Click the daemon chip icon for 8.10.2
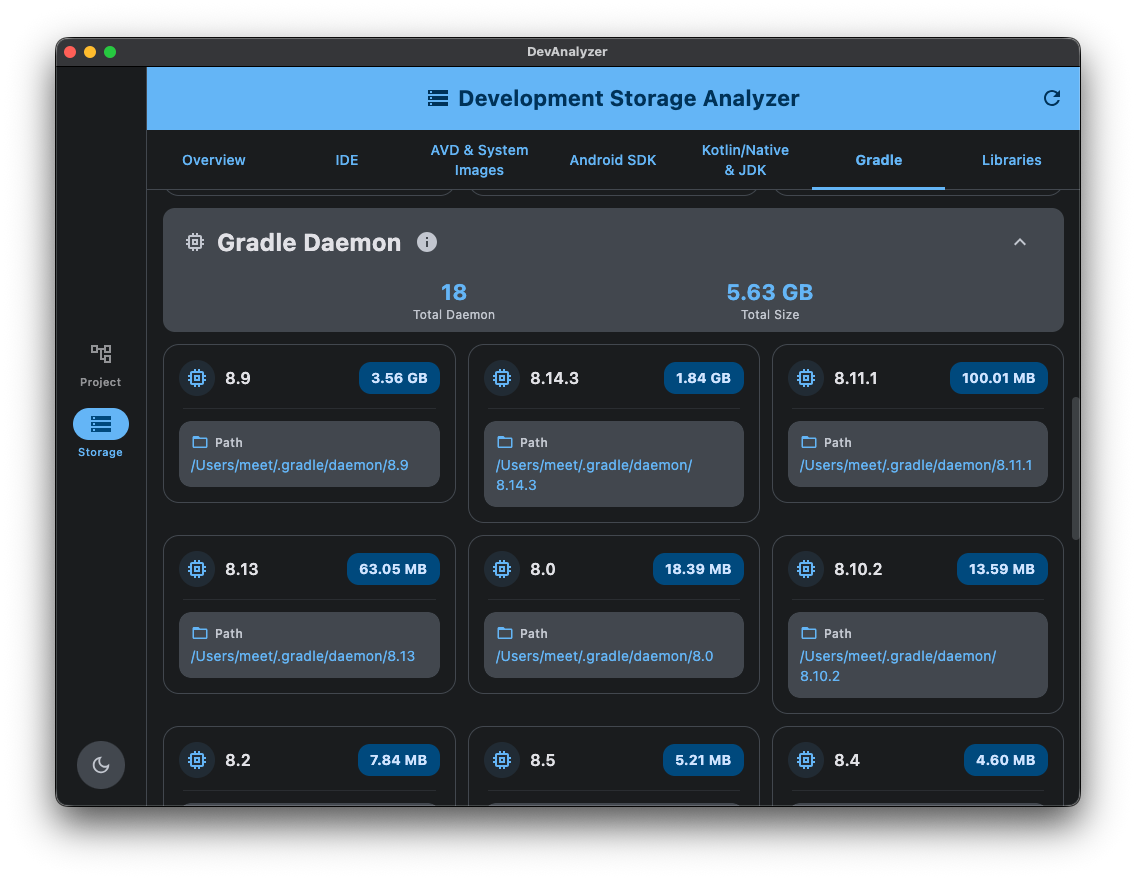This screenshot has height=880, width=1136. click(x=806, y=569)
